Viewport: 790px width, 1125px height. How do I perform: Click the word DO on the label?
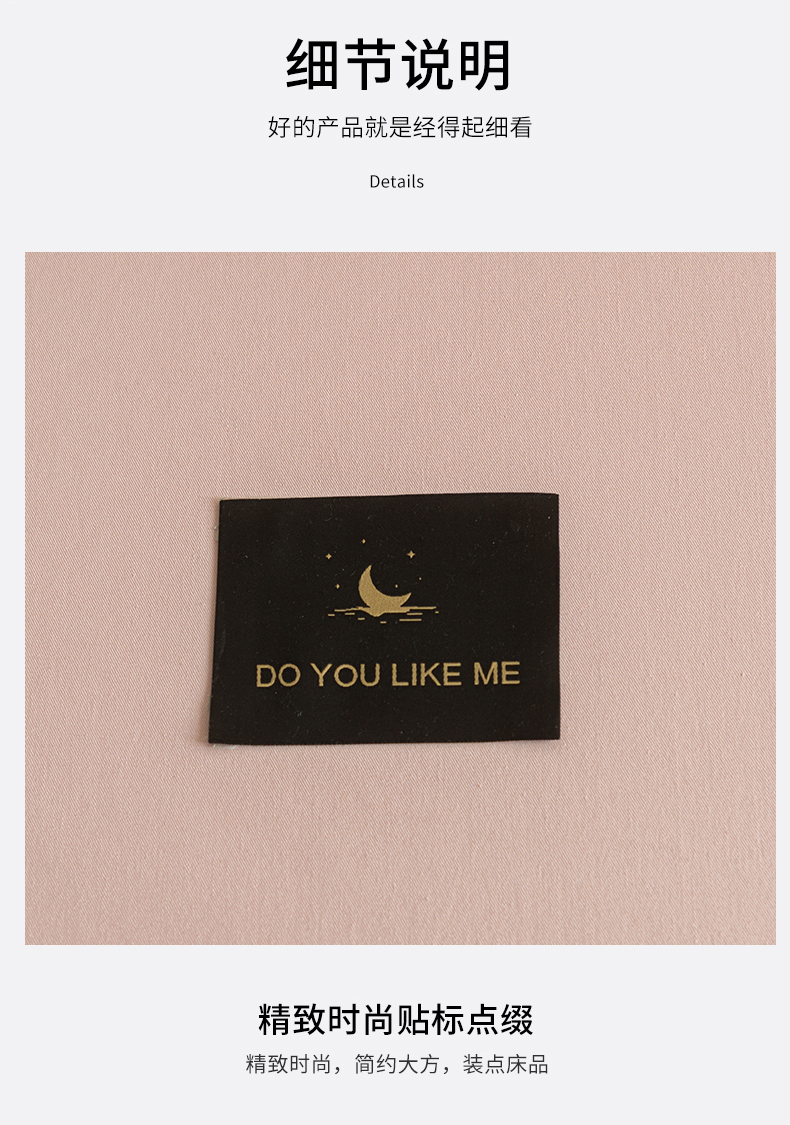278,675
